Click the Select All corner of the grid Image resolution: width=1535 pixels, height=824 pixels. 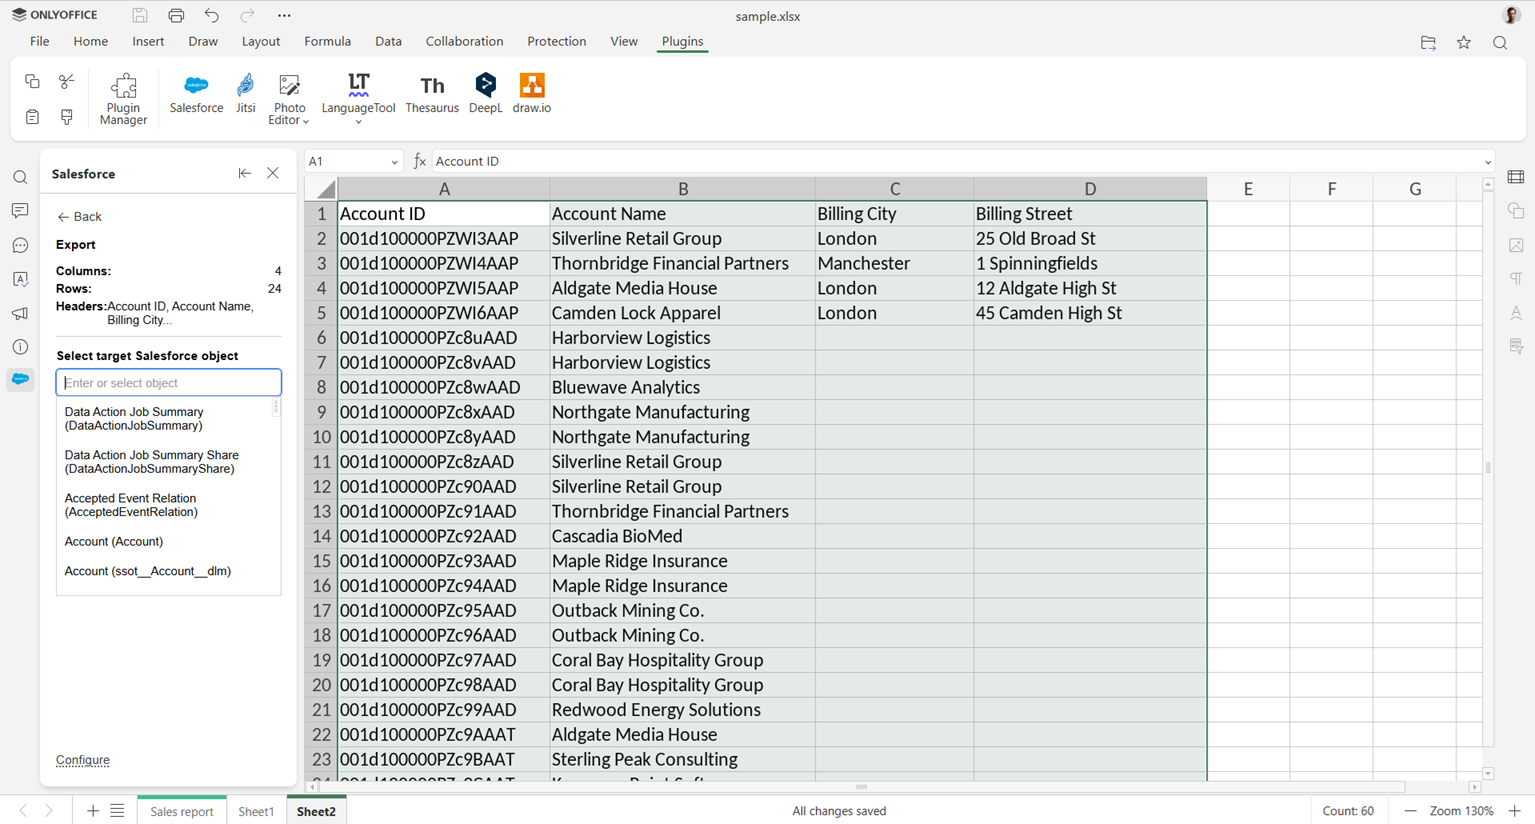pyautogui.click(x=321, y=189)
